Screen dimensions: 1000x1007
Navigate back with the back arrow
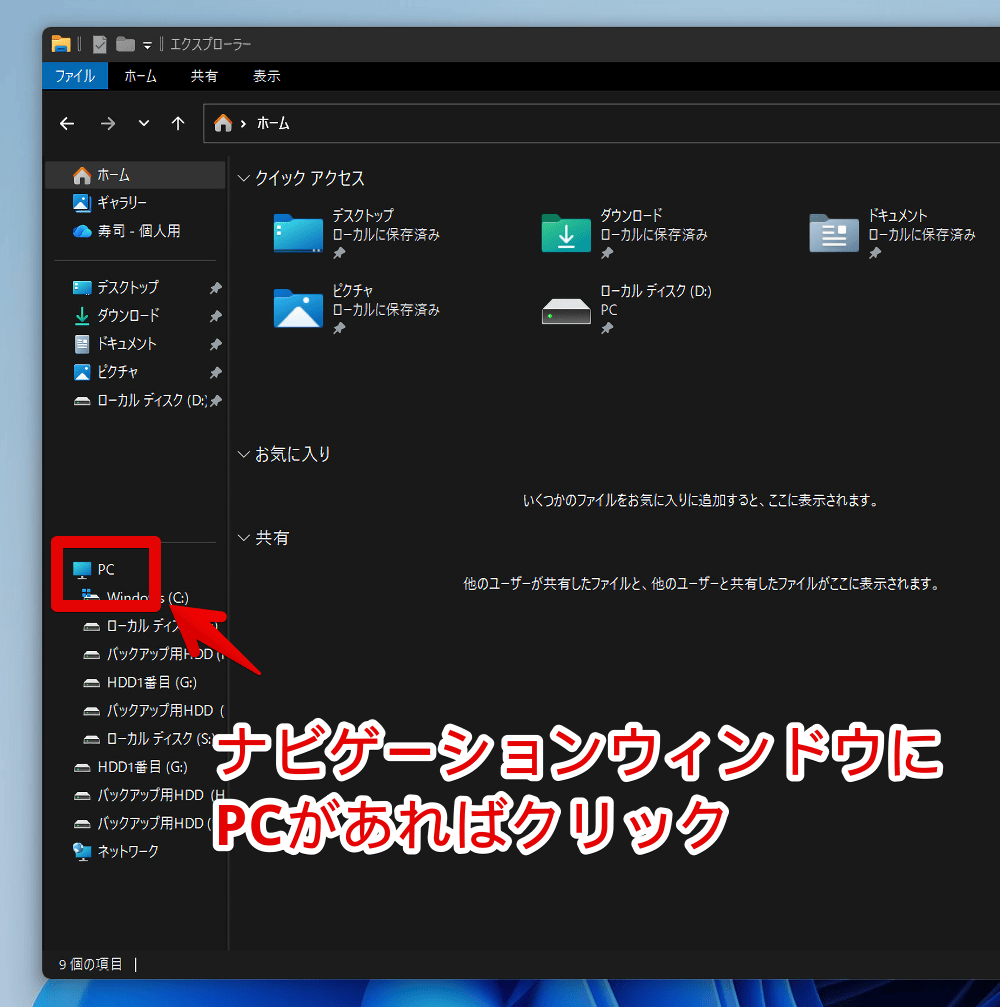point(66,123)
